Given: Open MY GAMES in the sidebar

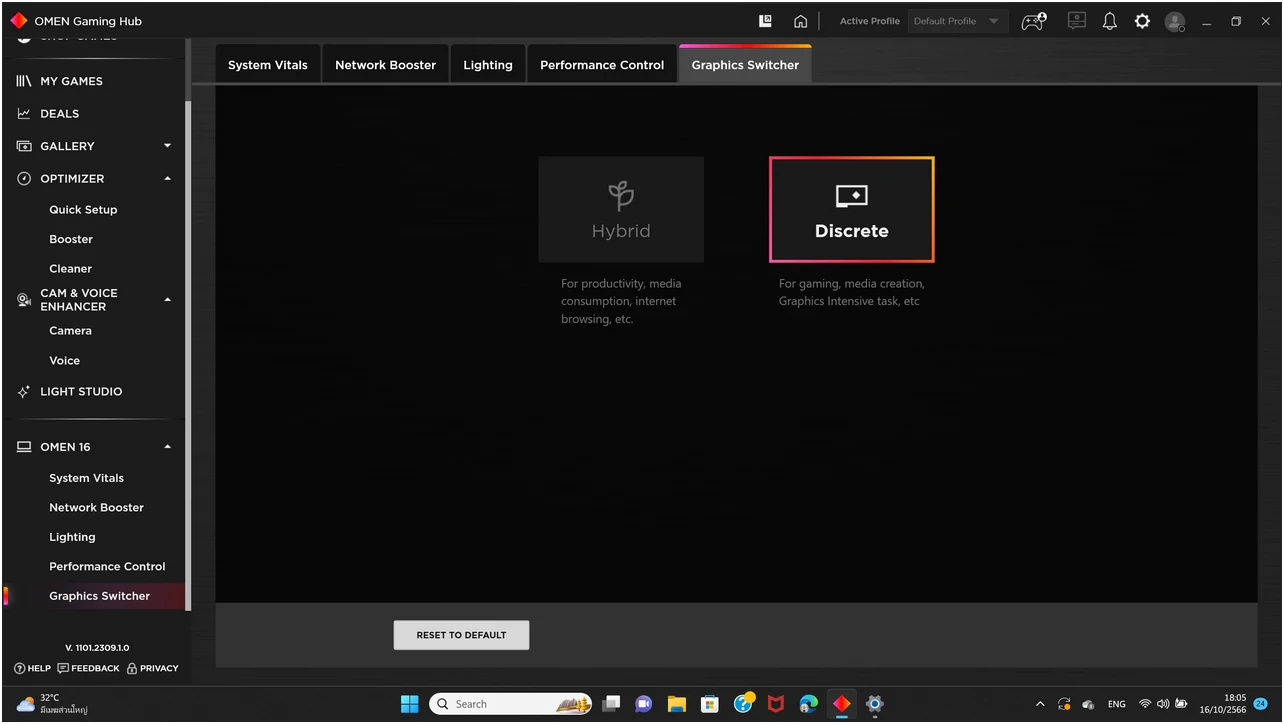Looking at the screenshot, I should pyautogui.click(x=71, y=81).
